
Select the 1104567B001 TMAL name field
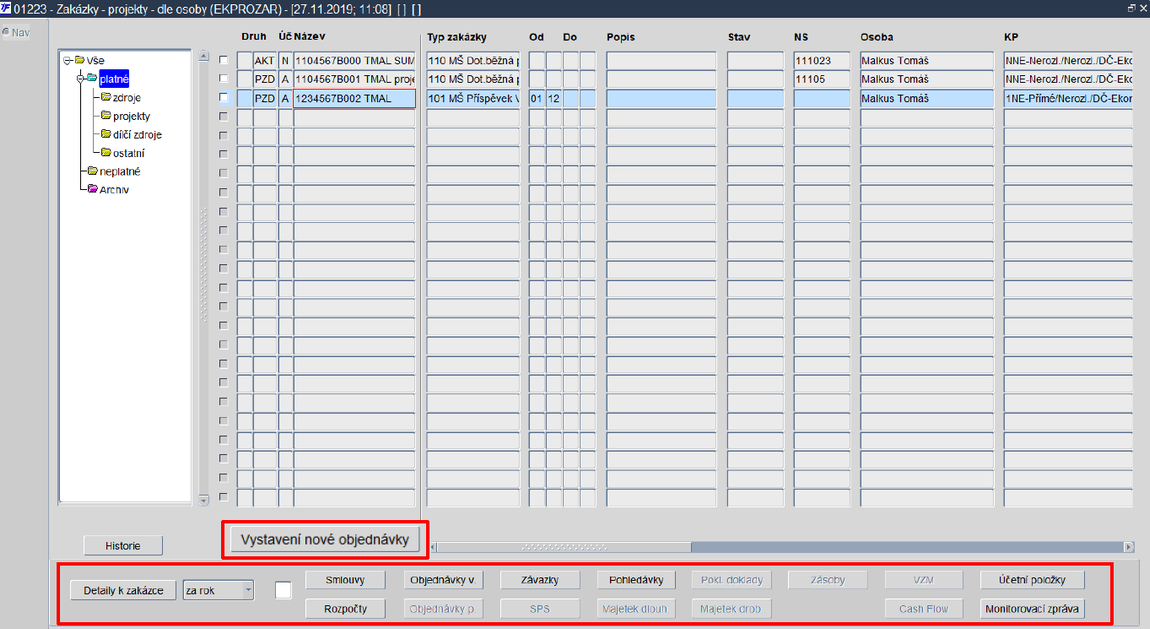click(354, 79)
